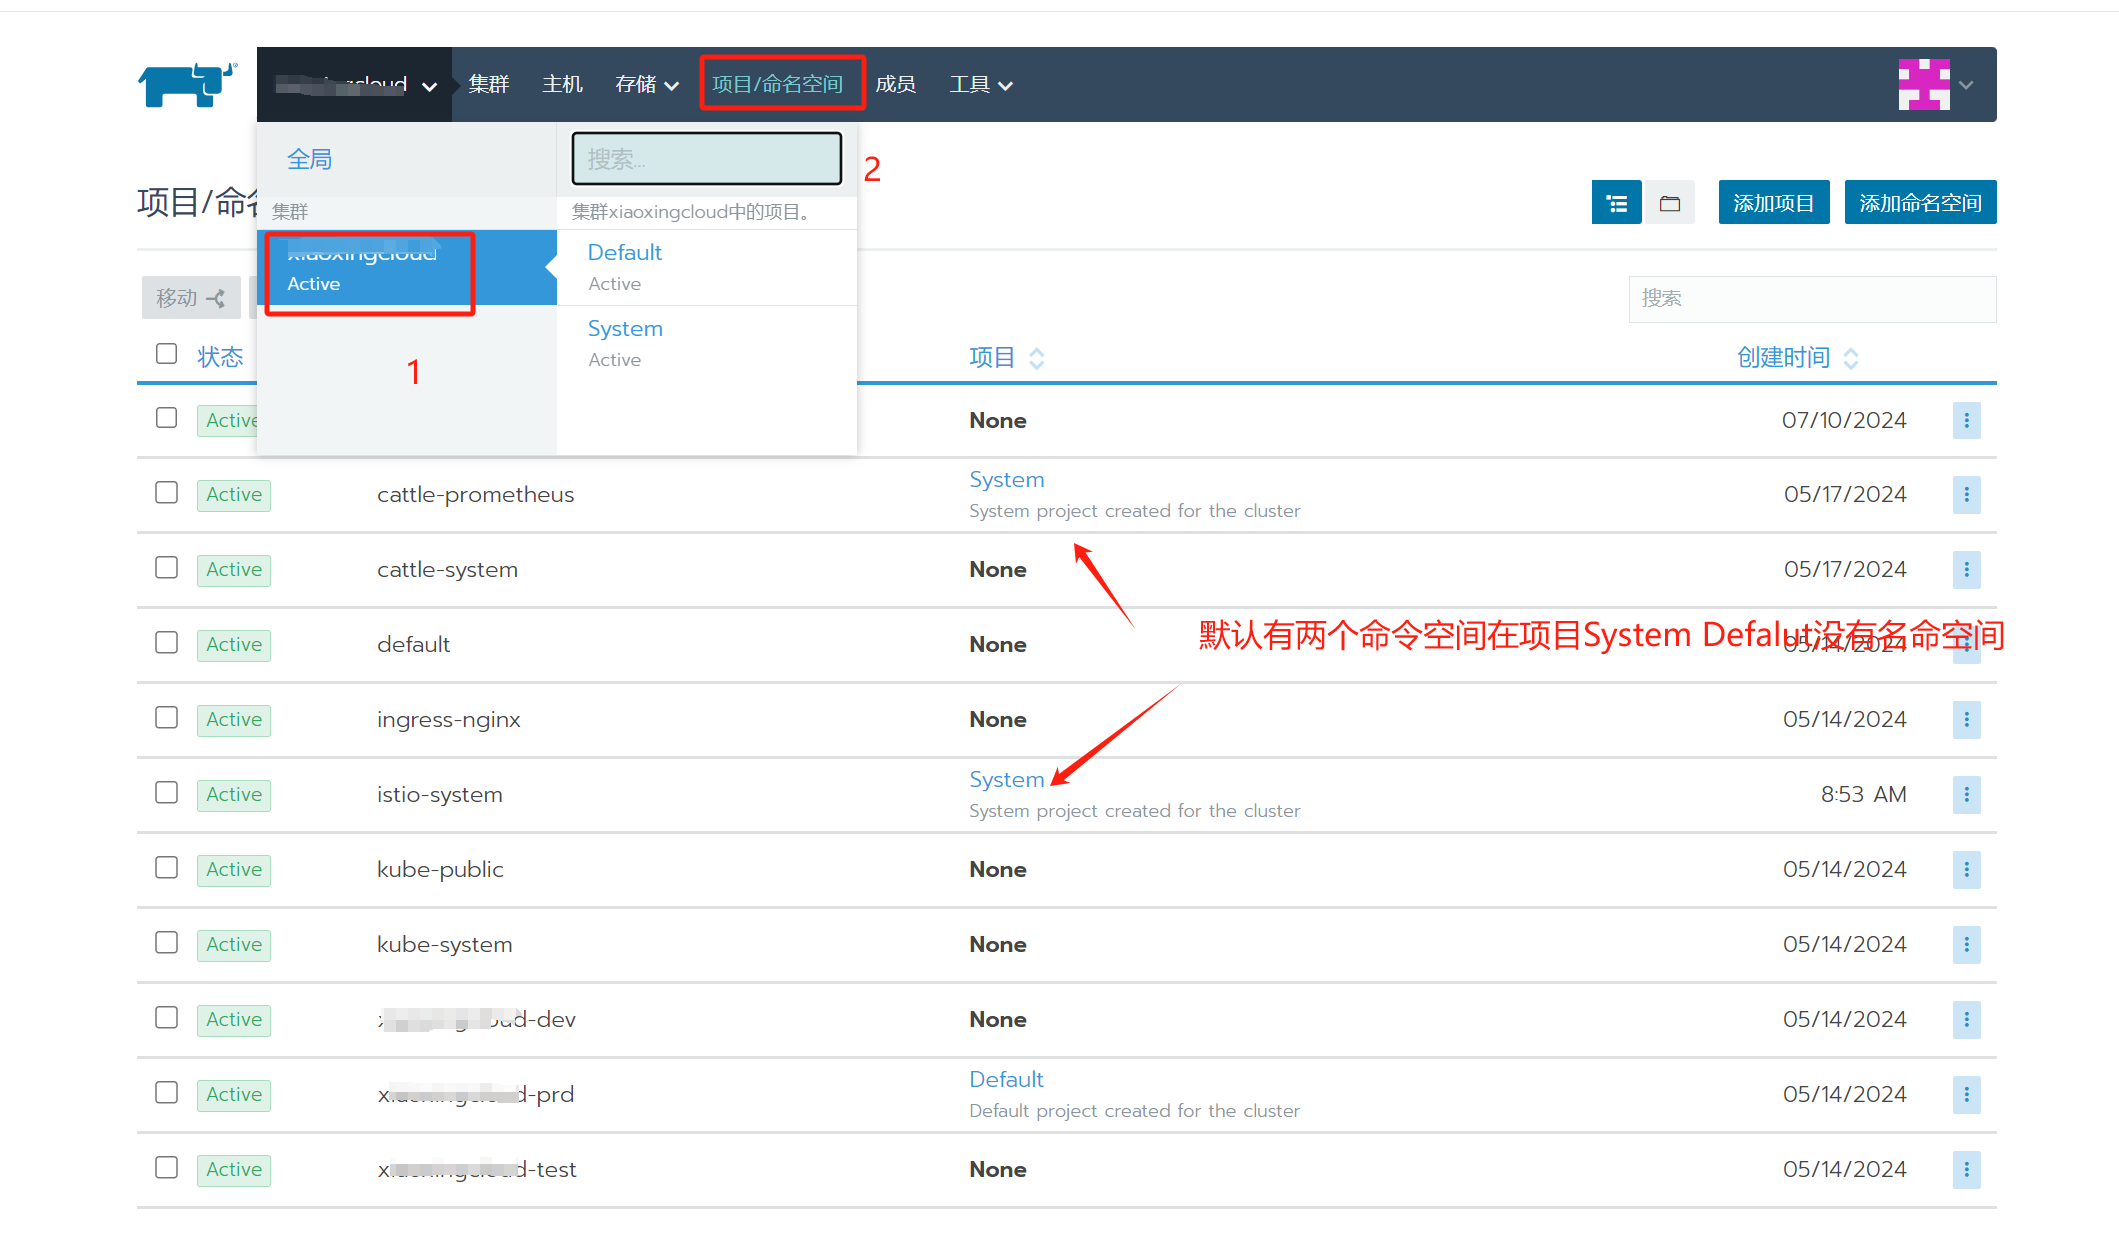This screenshot has height=1240, width=2119.
Task: Check the ingress-nginx row checkbox
Action: [x=167, y=718]
